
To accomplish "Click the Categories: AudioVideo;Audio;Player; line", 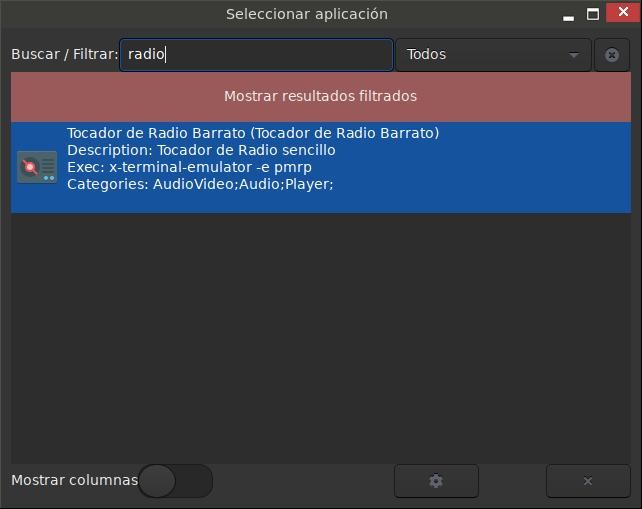I will pos(200,184).
